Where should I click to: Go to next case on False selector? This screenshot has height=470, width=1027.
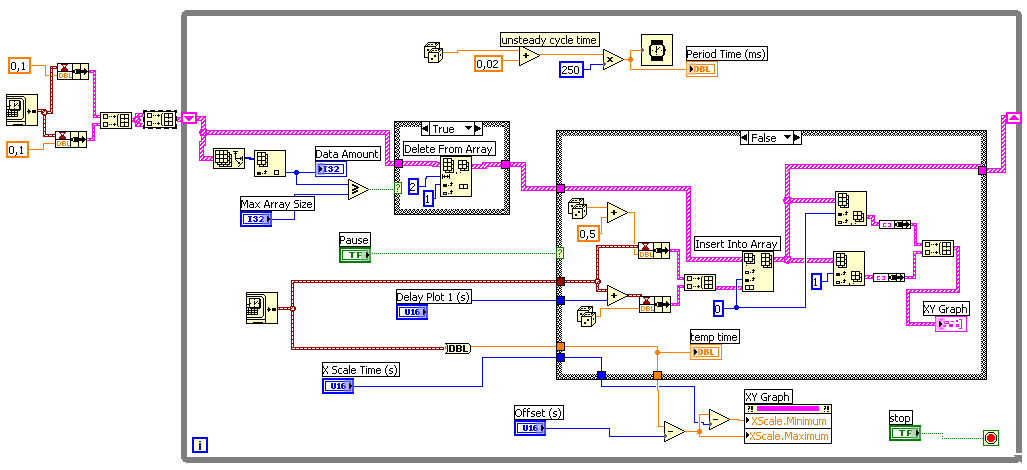point(797,138)
